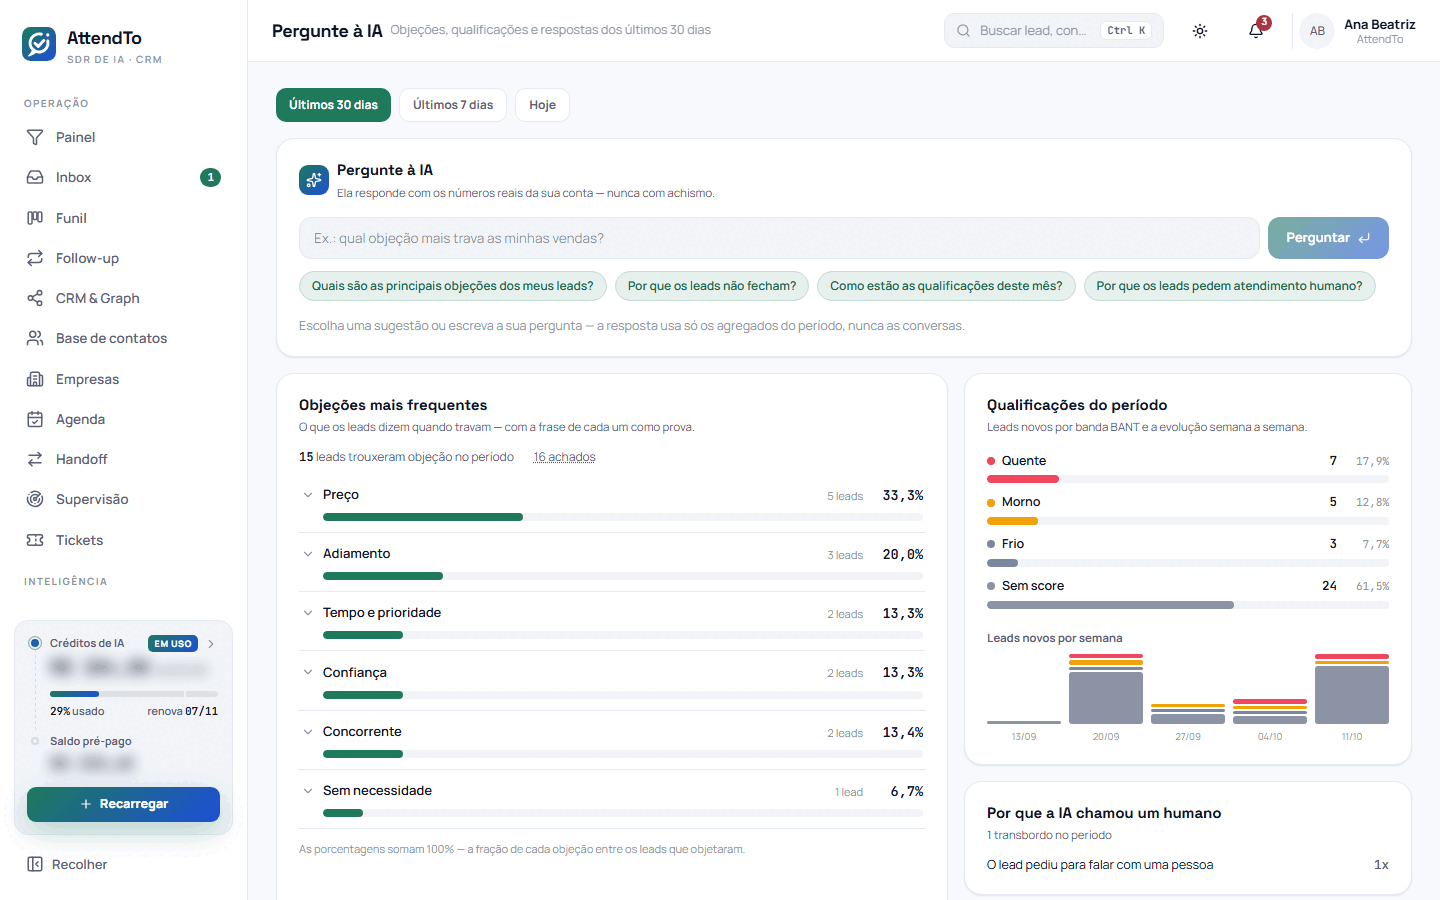Viewport: 1440px width, 900px height.
Task: Click the 20/09 weekly leads bar
Action: coord(1106,689)
